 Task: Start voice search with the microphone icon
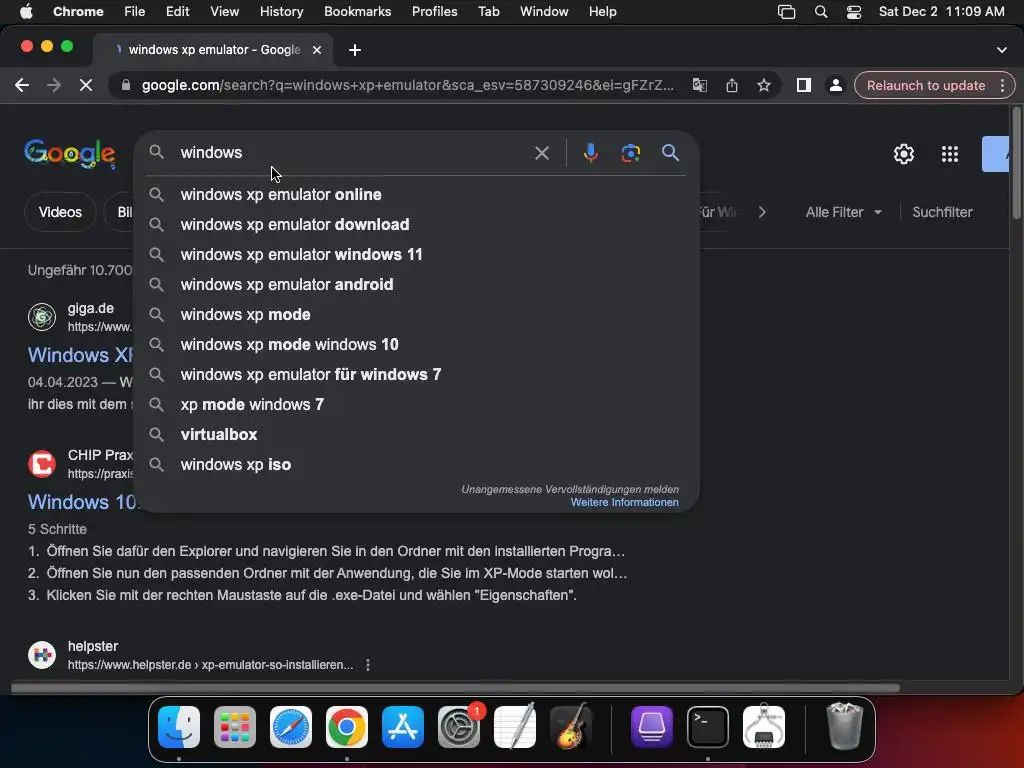(590, 153)
